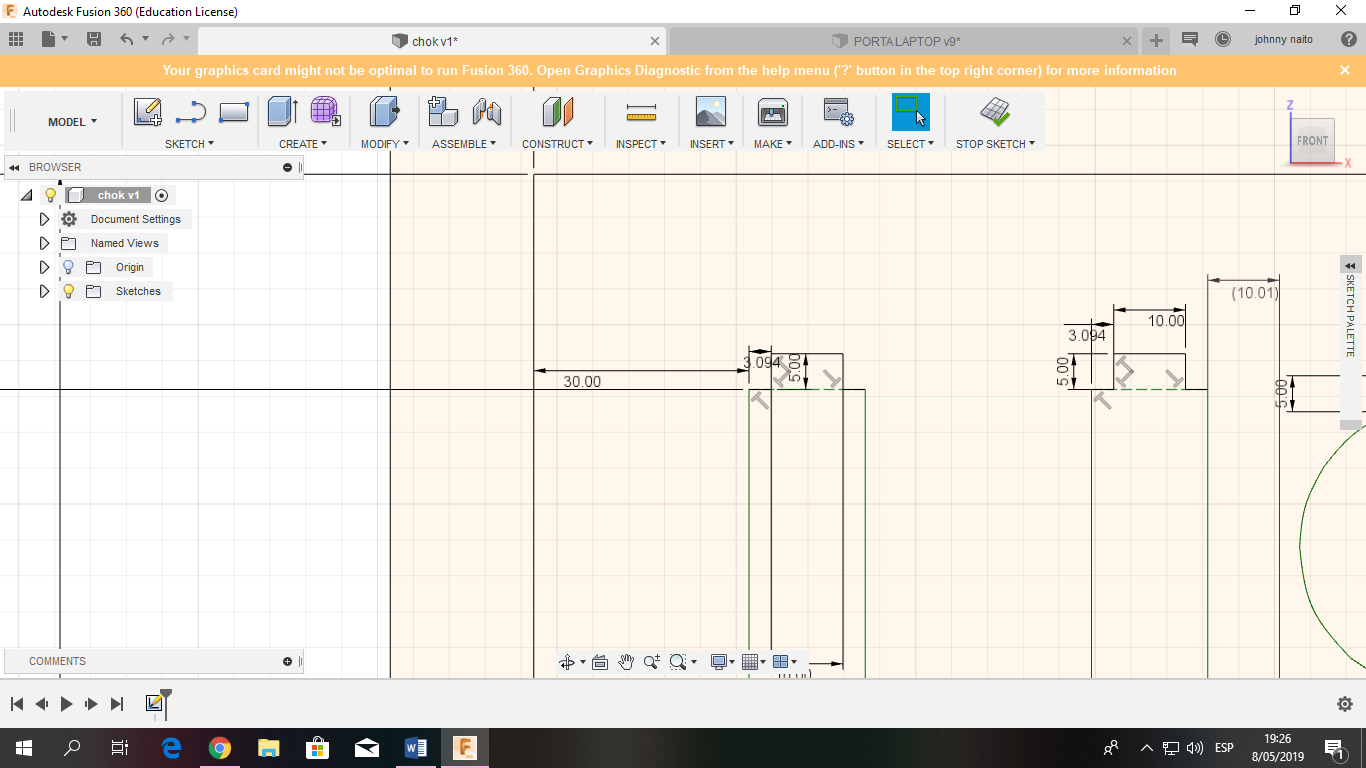
Task: Expand the Sketches tree node
Action: coord(44,291)
